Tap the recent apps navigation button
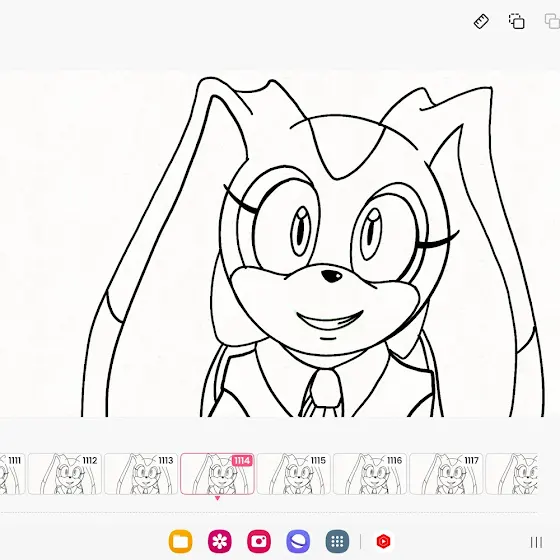This screenshot has width=560, height=560. pyautogui.click(x=536, y=542)
